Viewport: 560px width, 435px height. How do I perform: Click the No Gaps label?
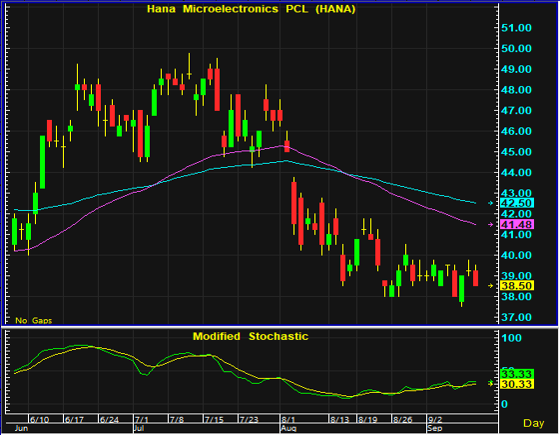[x=34, y=320]
